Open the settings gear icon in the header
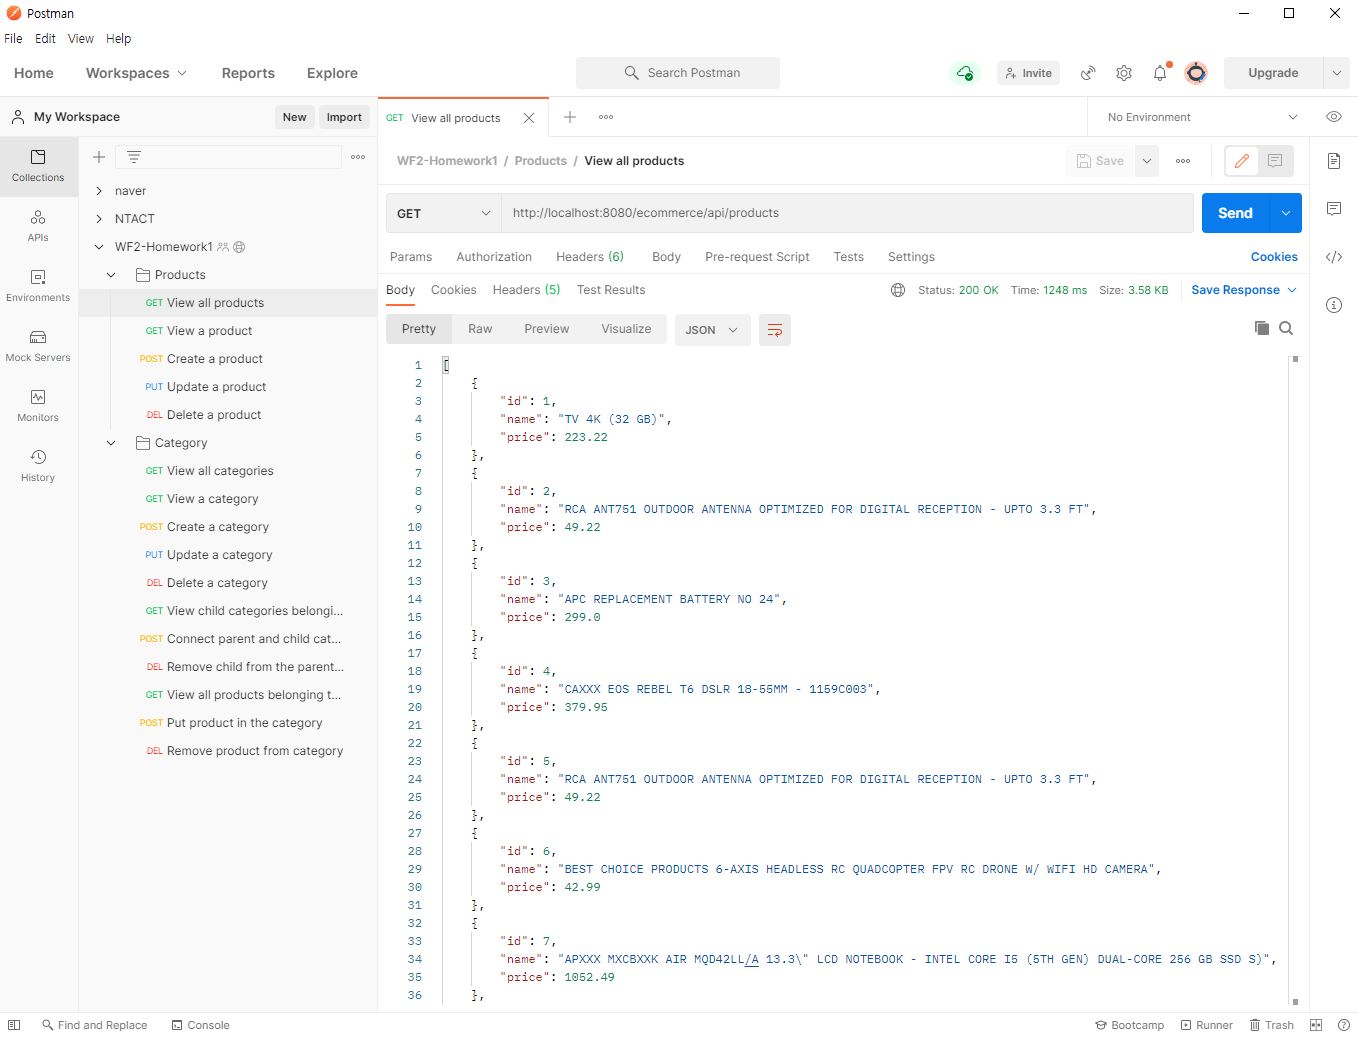The width and height of the screenshot is (1358, 1037). (x=1124, y=73)
